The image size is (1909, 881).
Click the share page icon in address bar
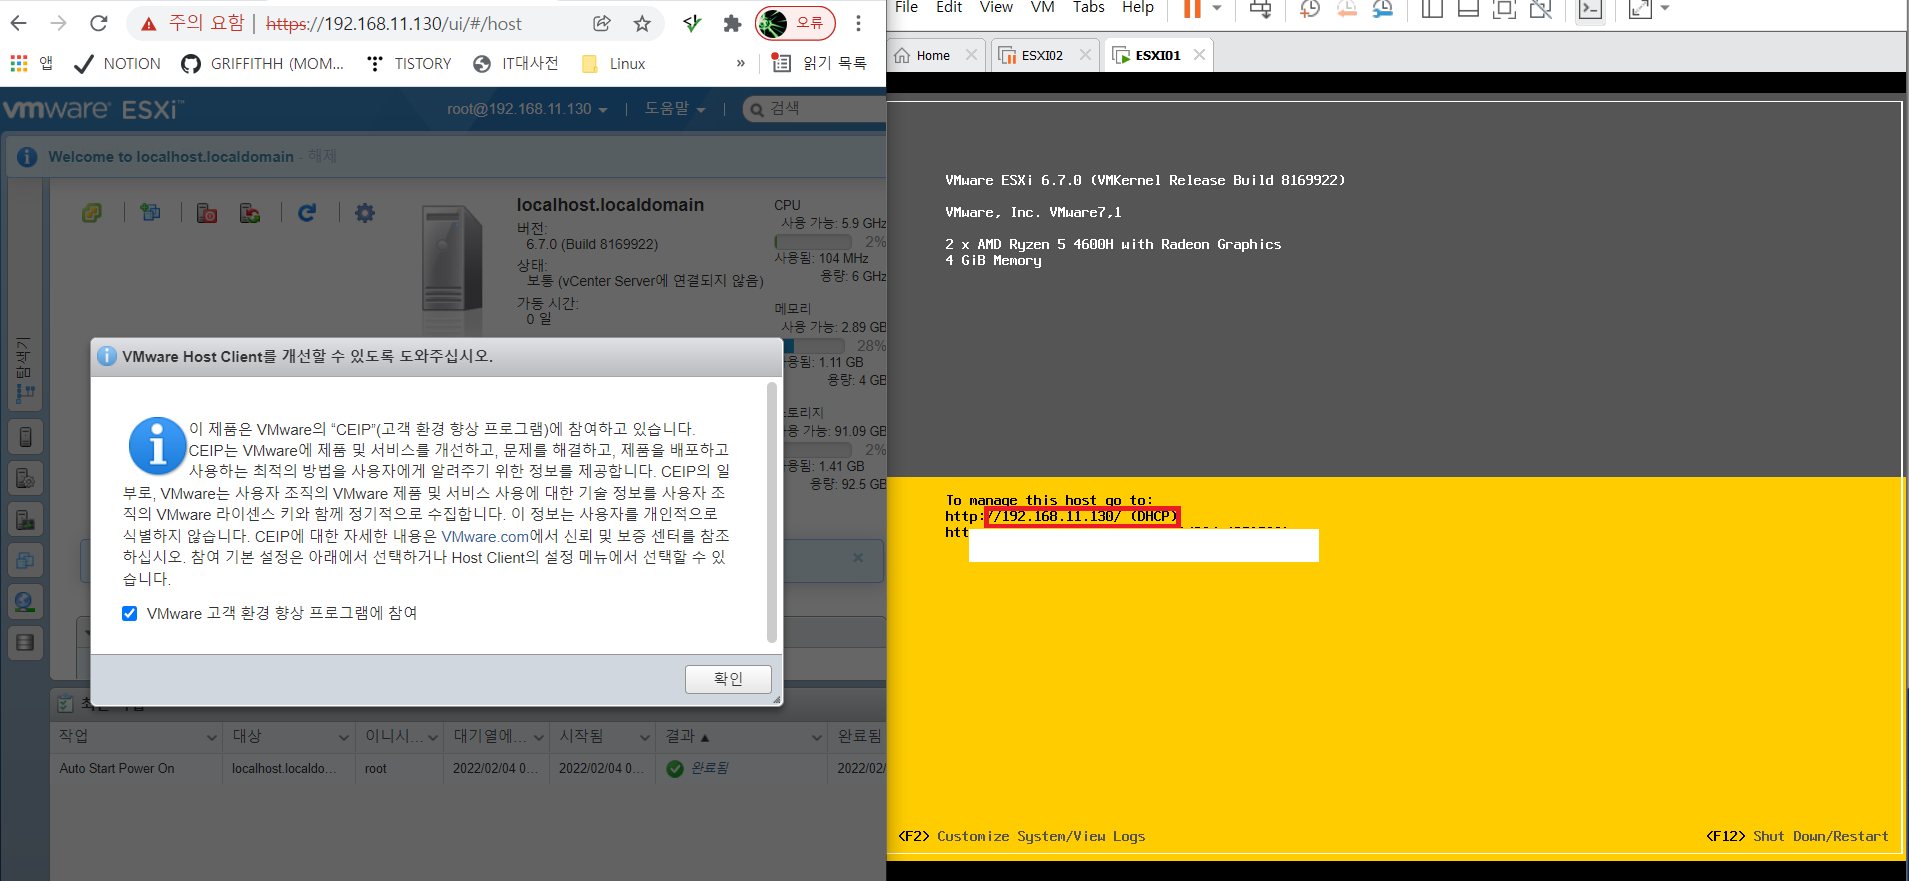pos(602,23)
